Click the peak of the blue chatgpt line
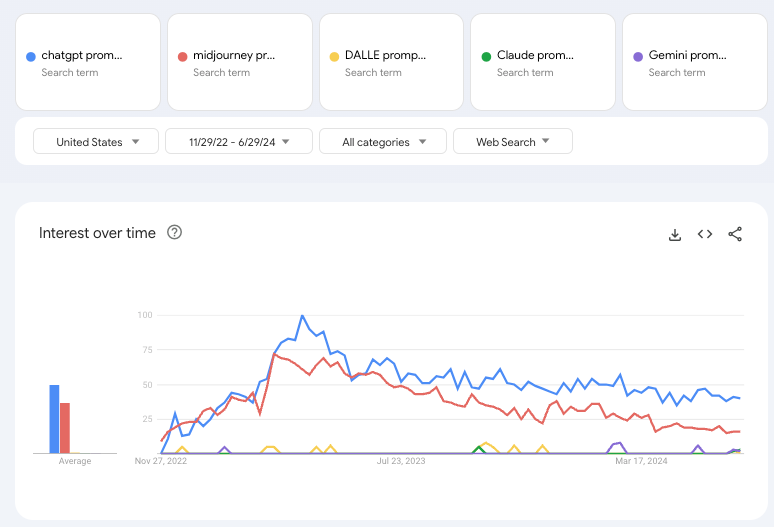This screenshot has height=527, width=774. [302, 316]
